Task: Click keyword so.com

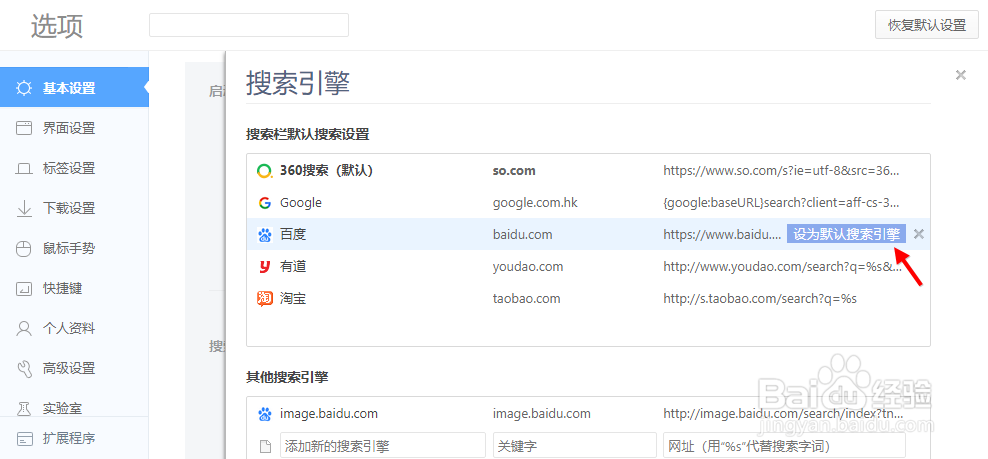Action: (514, 171)
